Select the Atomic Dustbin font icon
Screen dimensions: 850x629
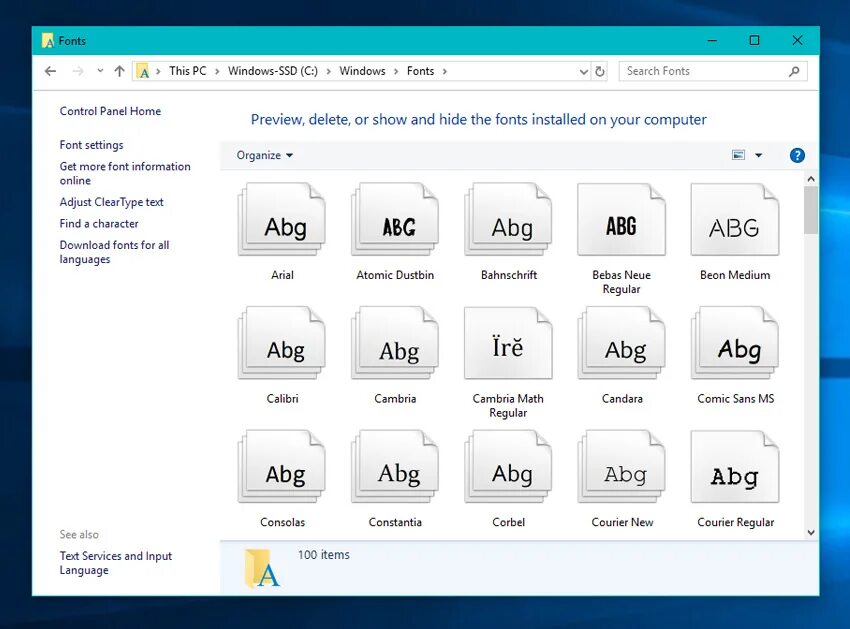(x=395, y=220)
